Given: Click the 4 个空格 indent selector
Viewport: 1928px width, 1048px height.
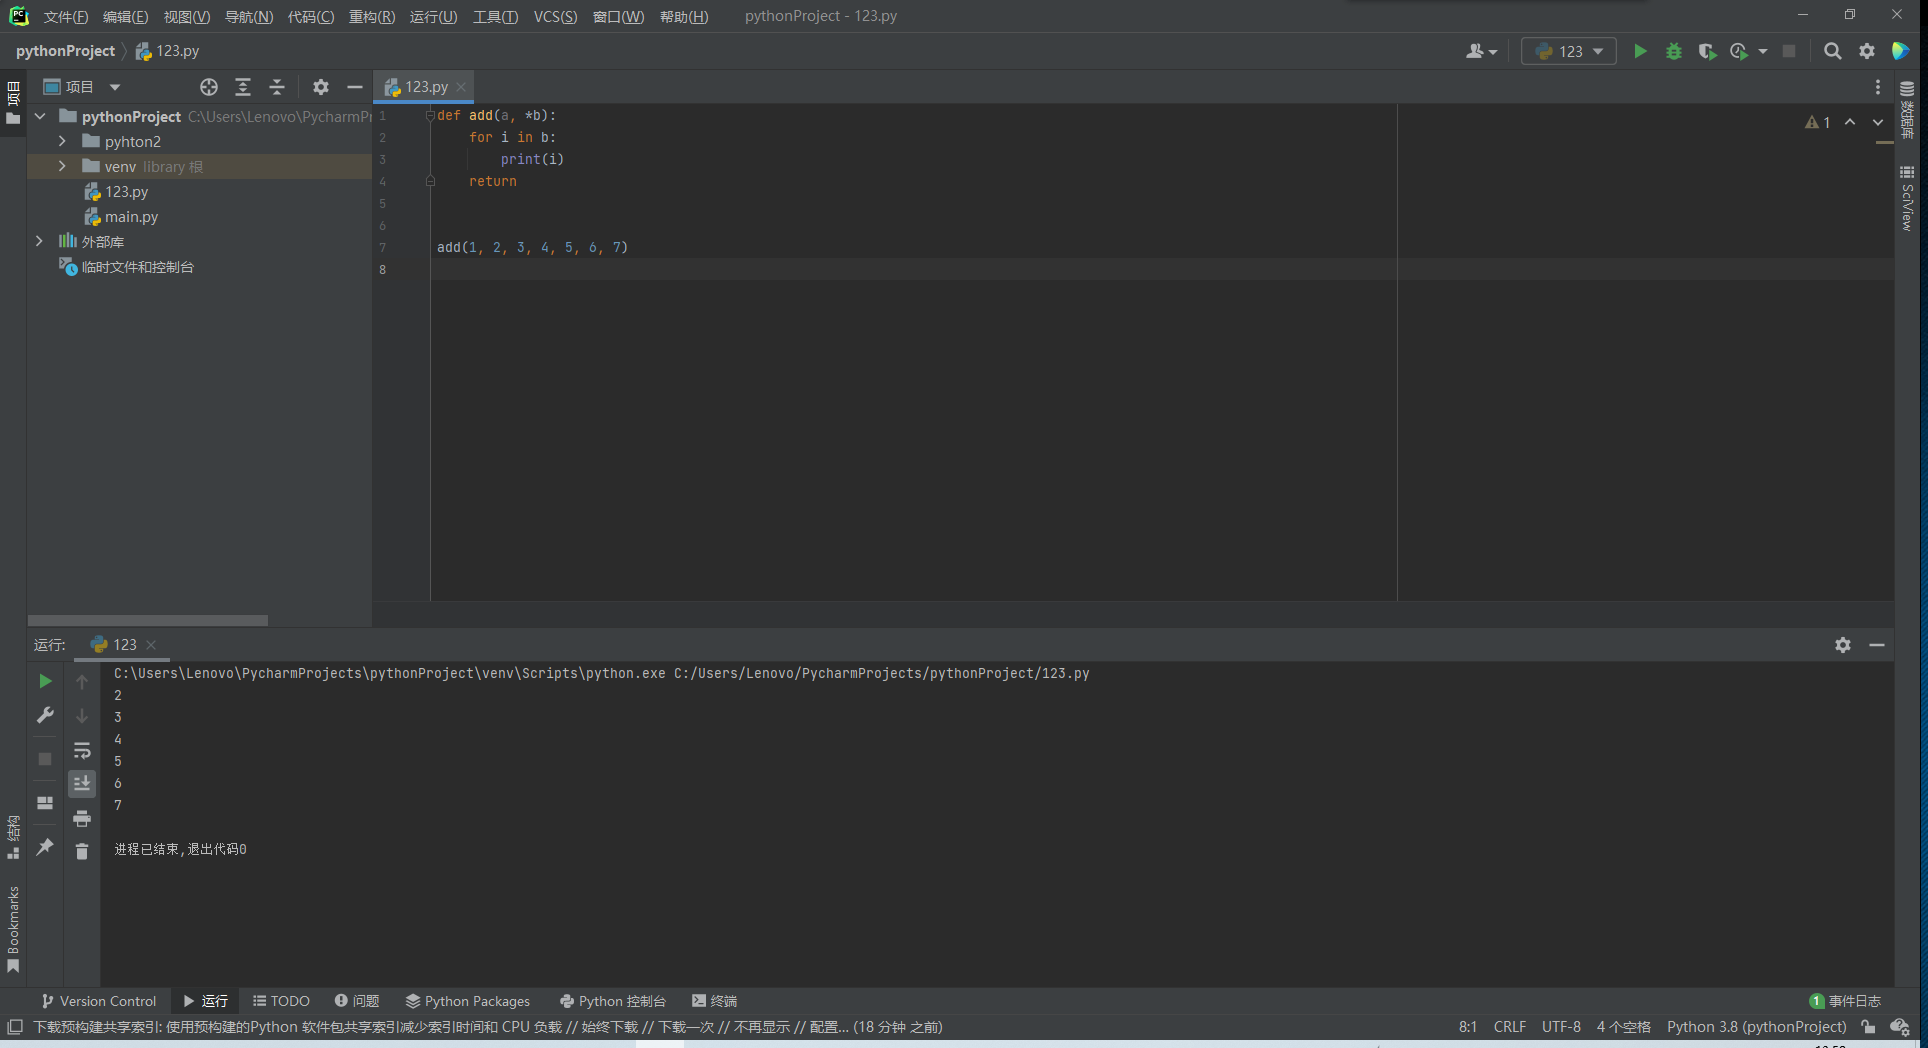Looking at the screenshot, I should point(1624,1027).
